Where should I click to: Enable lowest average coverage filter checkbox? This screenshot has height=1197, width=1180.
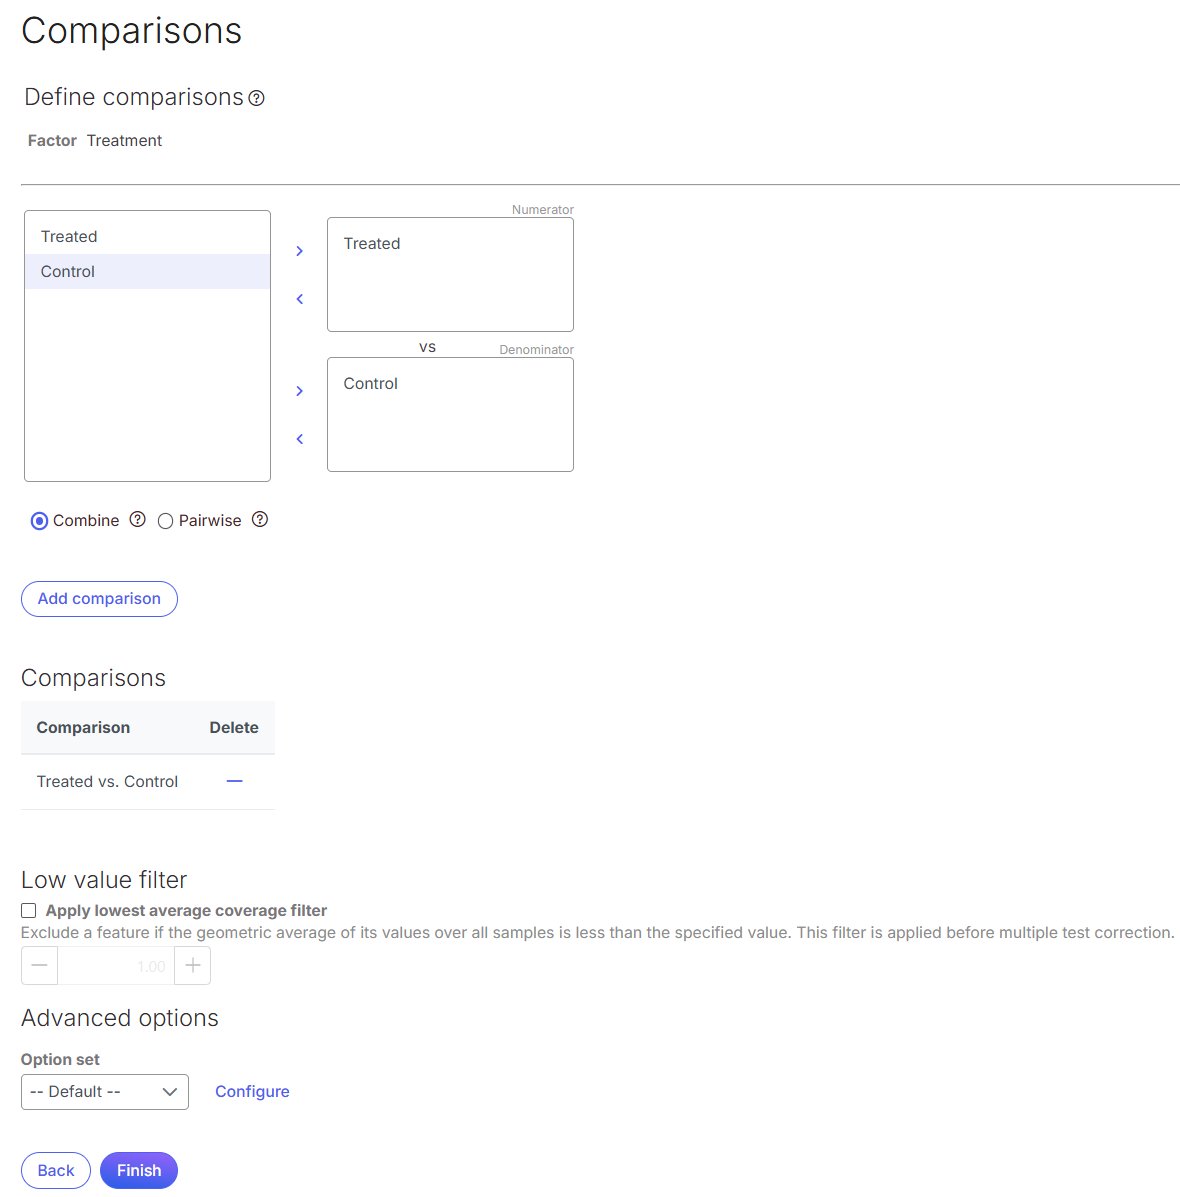29,911
